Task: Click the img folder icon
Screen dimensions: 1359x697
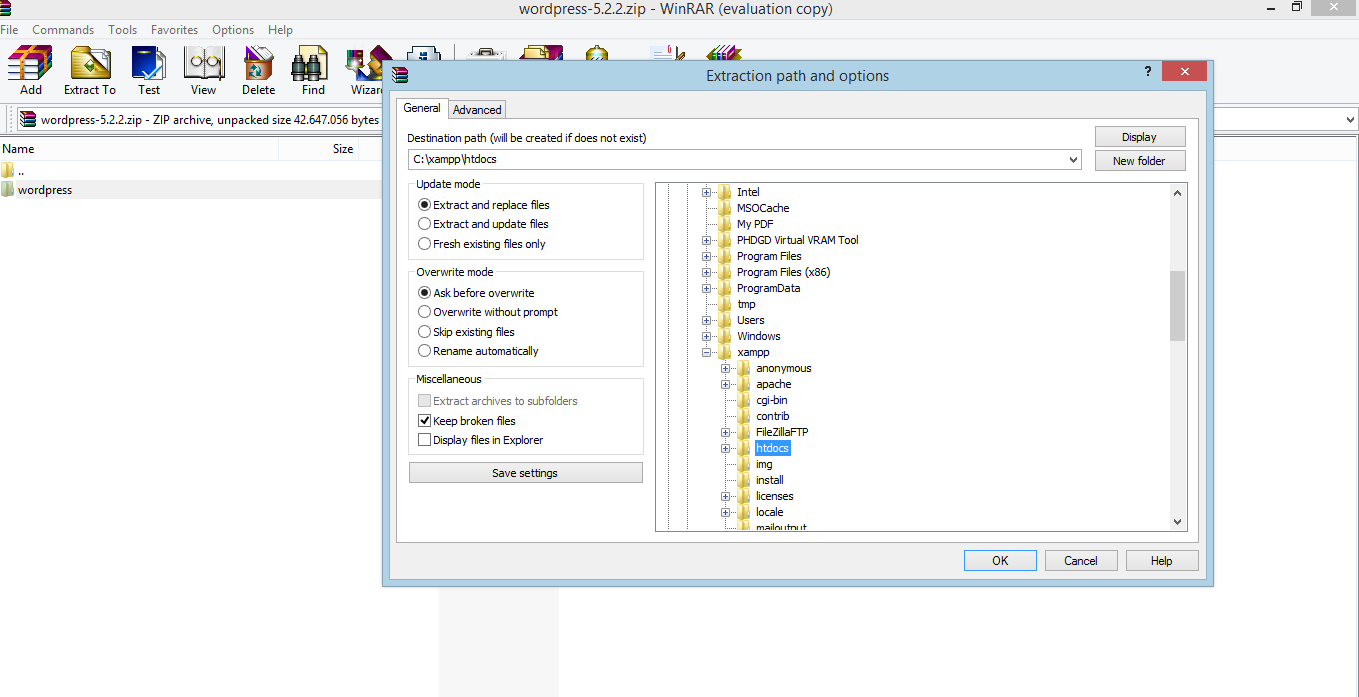Action: tap(744, 464)
